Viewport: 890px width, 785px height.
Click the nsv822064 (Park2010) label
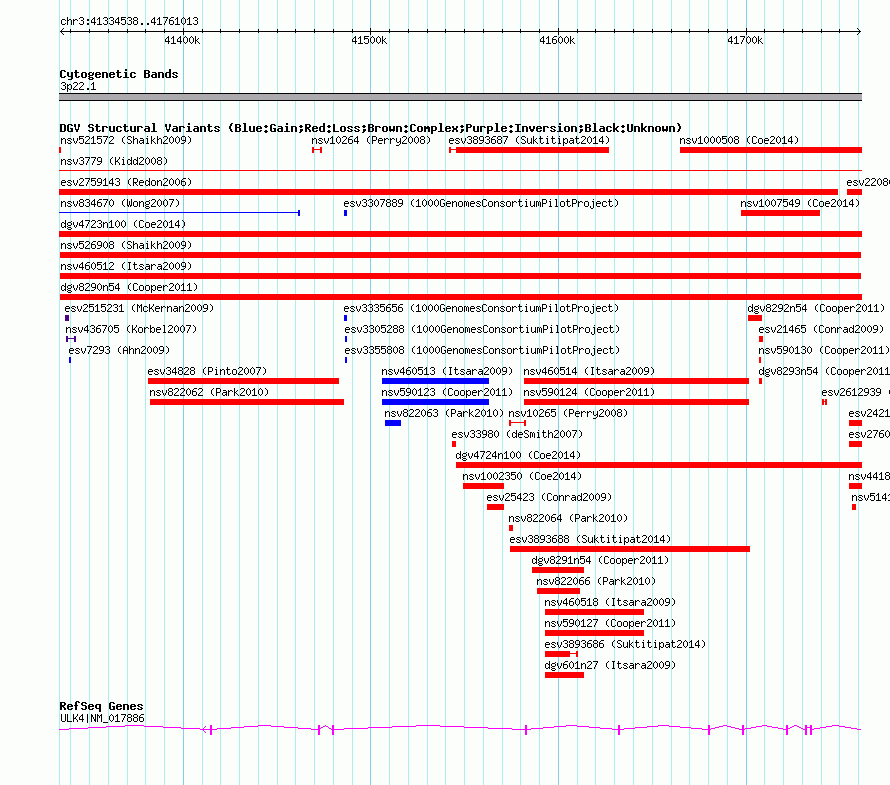pyautogui.click(x=568, y=518)
